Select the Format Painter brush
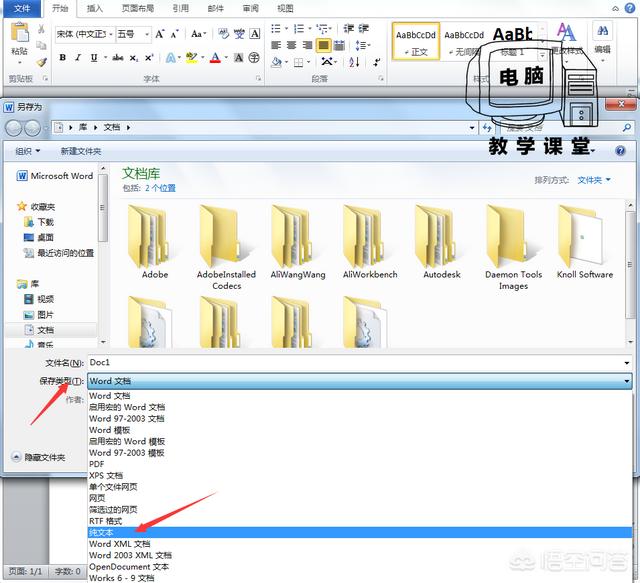Image resolution: width=640 pixels, height=583 pixels. point(41,62)
